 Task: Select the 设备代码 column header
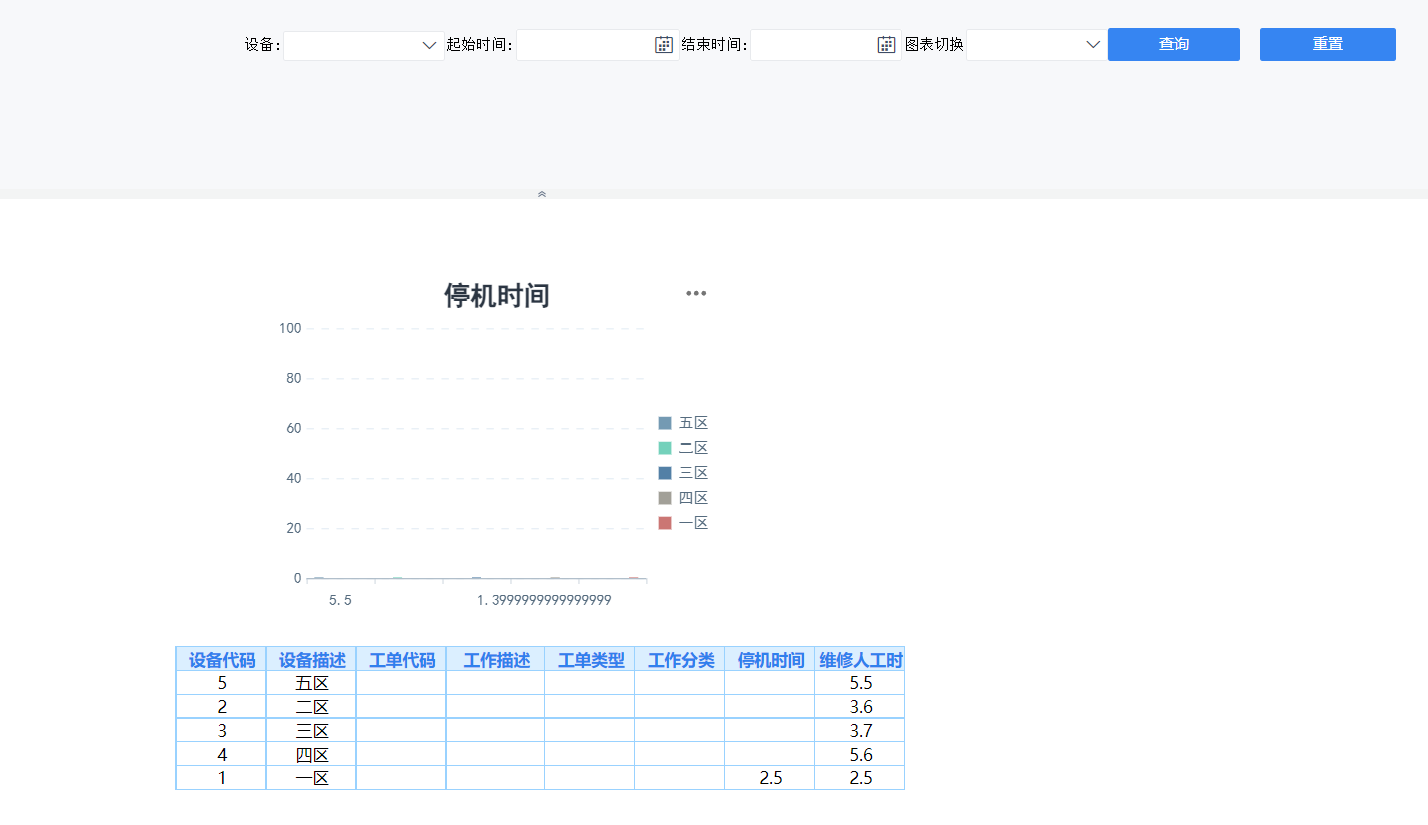click(222, 660)
